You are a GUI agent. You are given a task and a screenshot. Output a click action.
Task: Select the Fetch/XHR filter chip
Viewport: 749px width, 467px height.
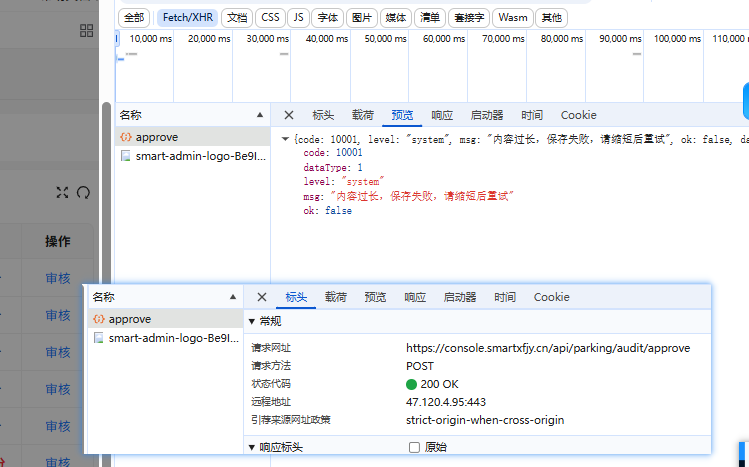pyautogui.click(x=188, y=18)
